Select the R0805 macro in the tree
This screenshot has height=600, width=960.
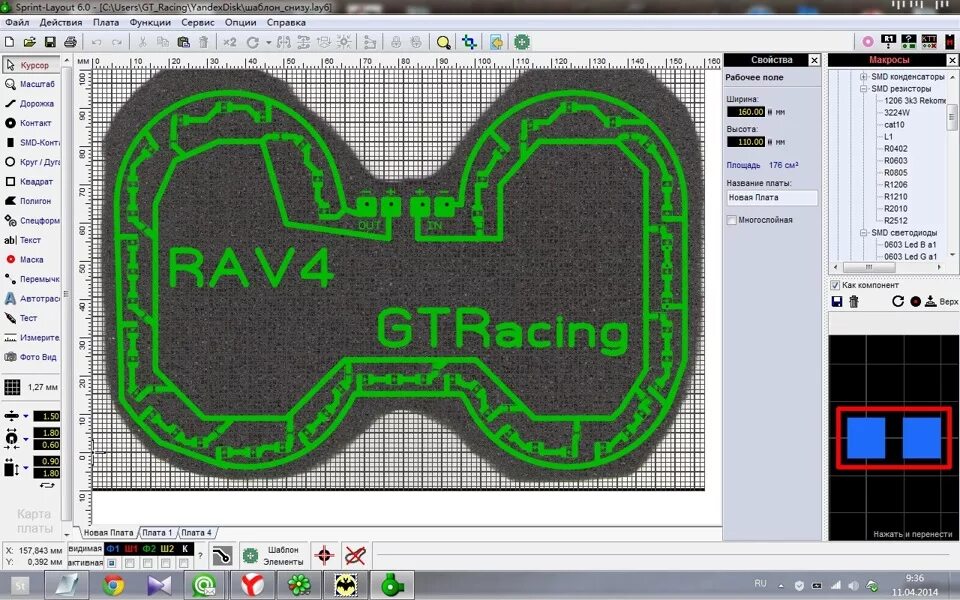click(896, 173)
